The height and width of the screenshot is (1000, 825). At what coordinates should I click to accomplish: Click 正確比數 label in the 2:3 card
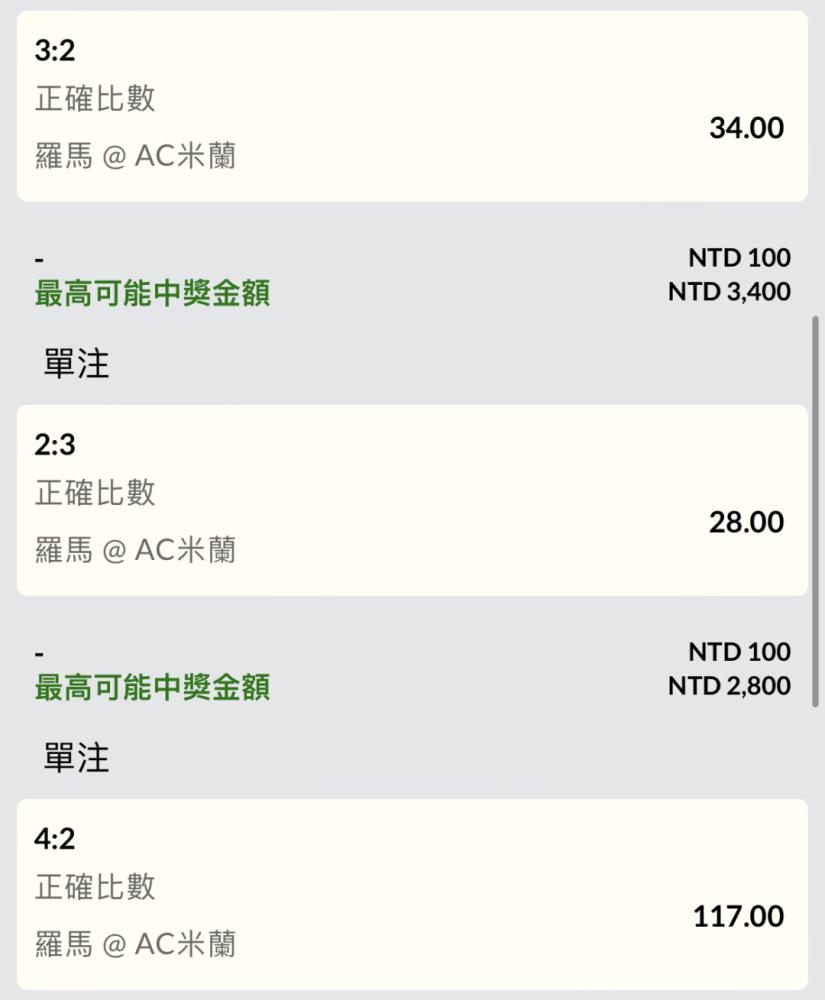point(96,493)
